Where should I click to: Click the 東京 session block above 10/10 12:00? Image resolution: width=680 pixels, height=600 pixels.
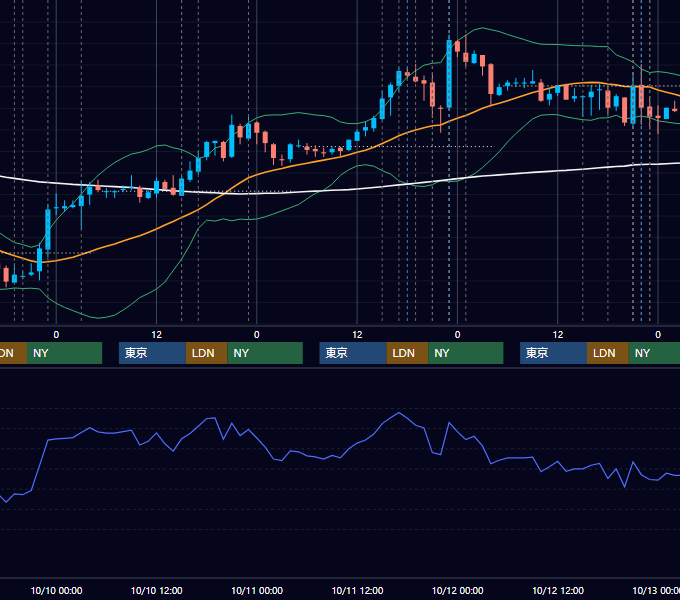[152, 353]
